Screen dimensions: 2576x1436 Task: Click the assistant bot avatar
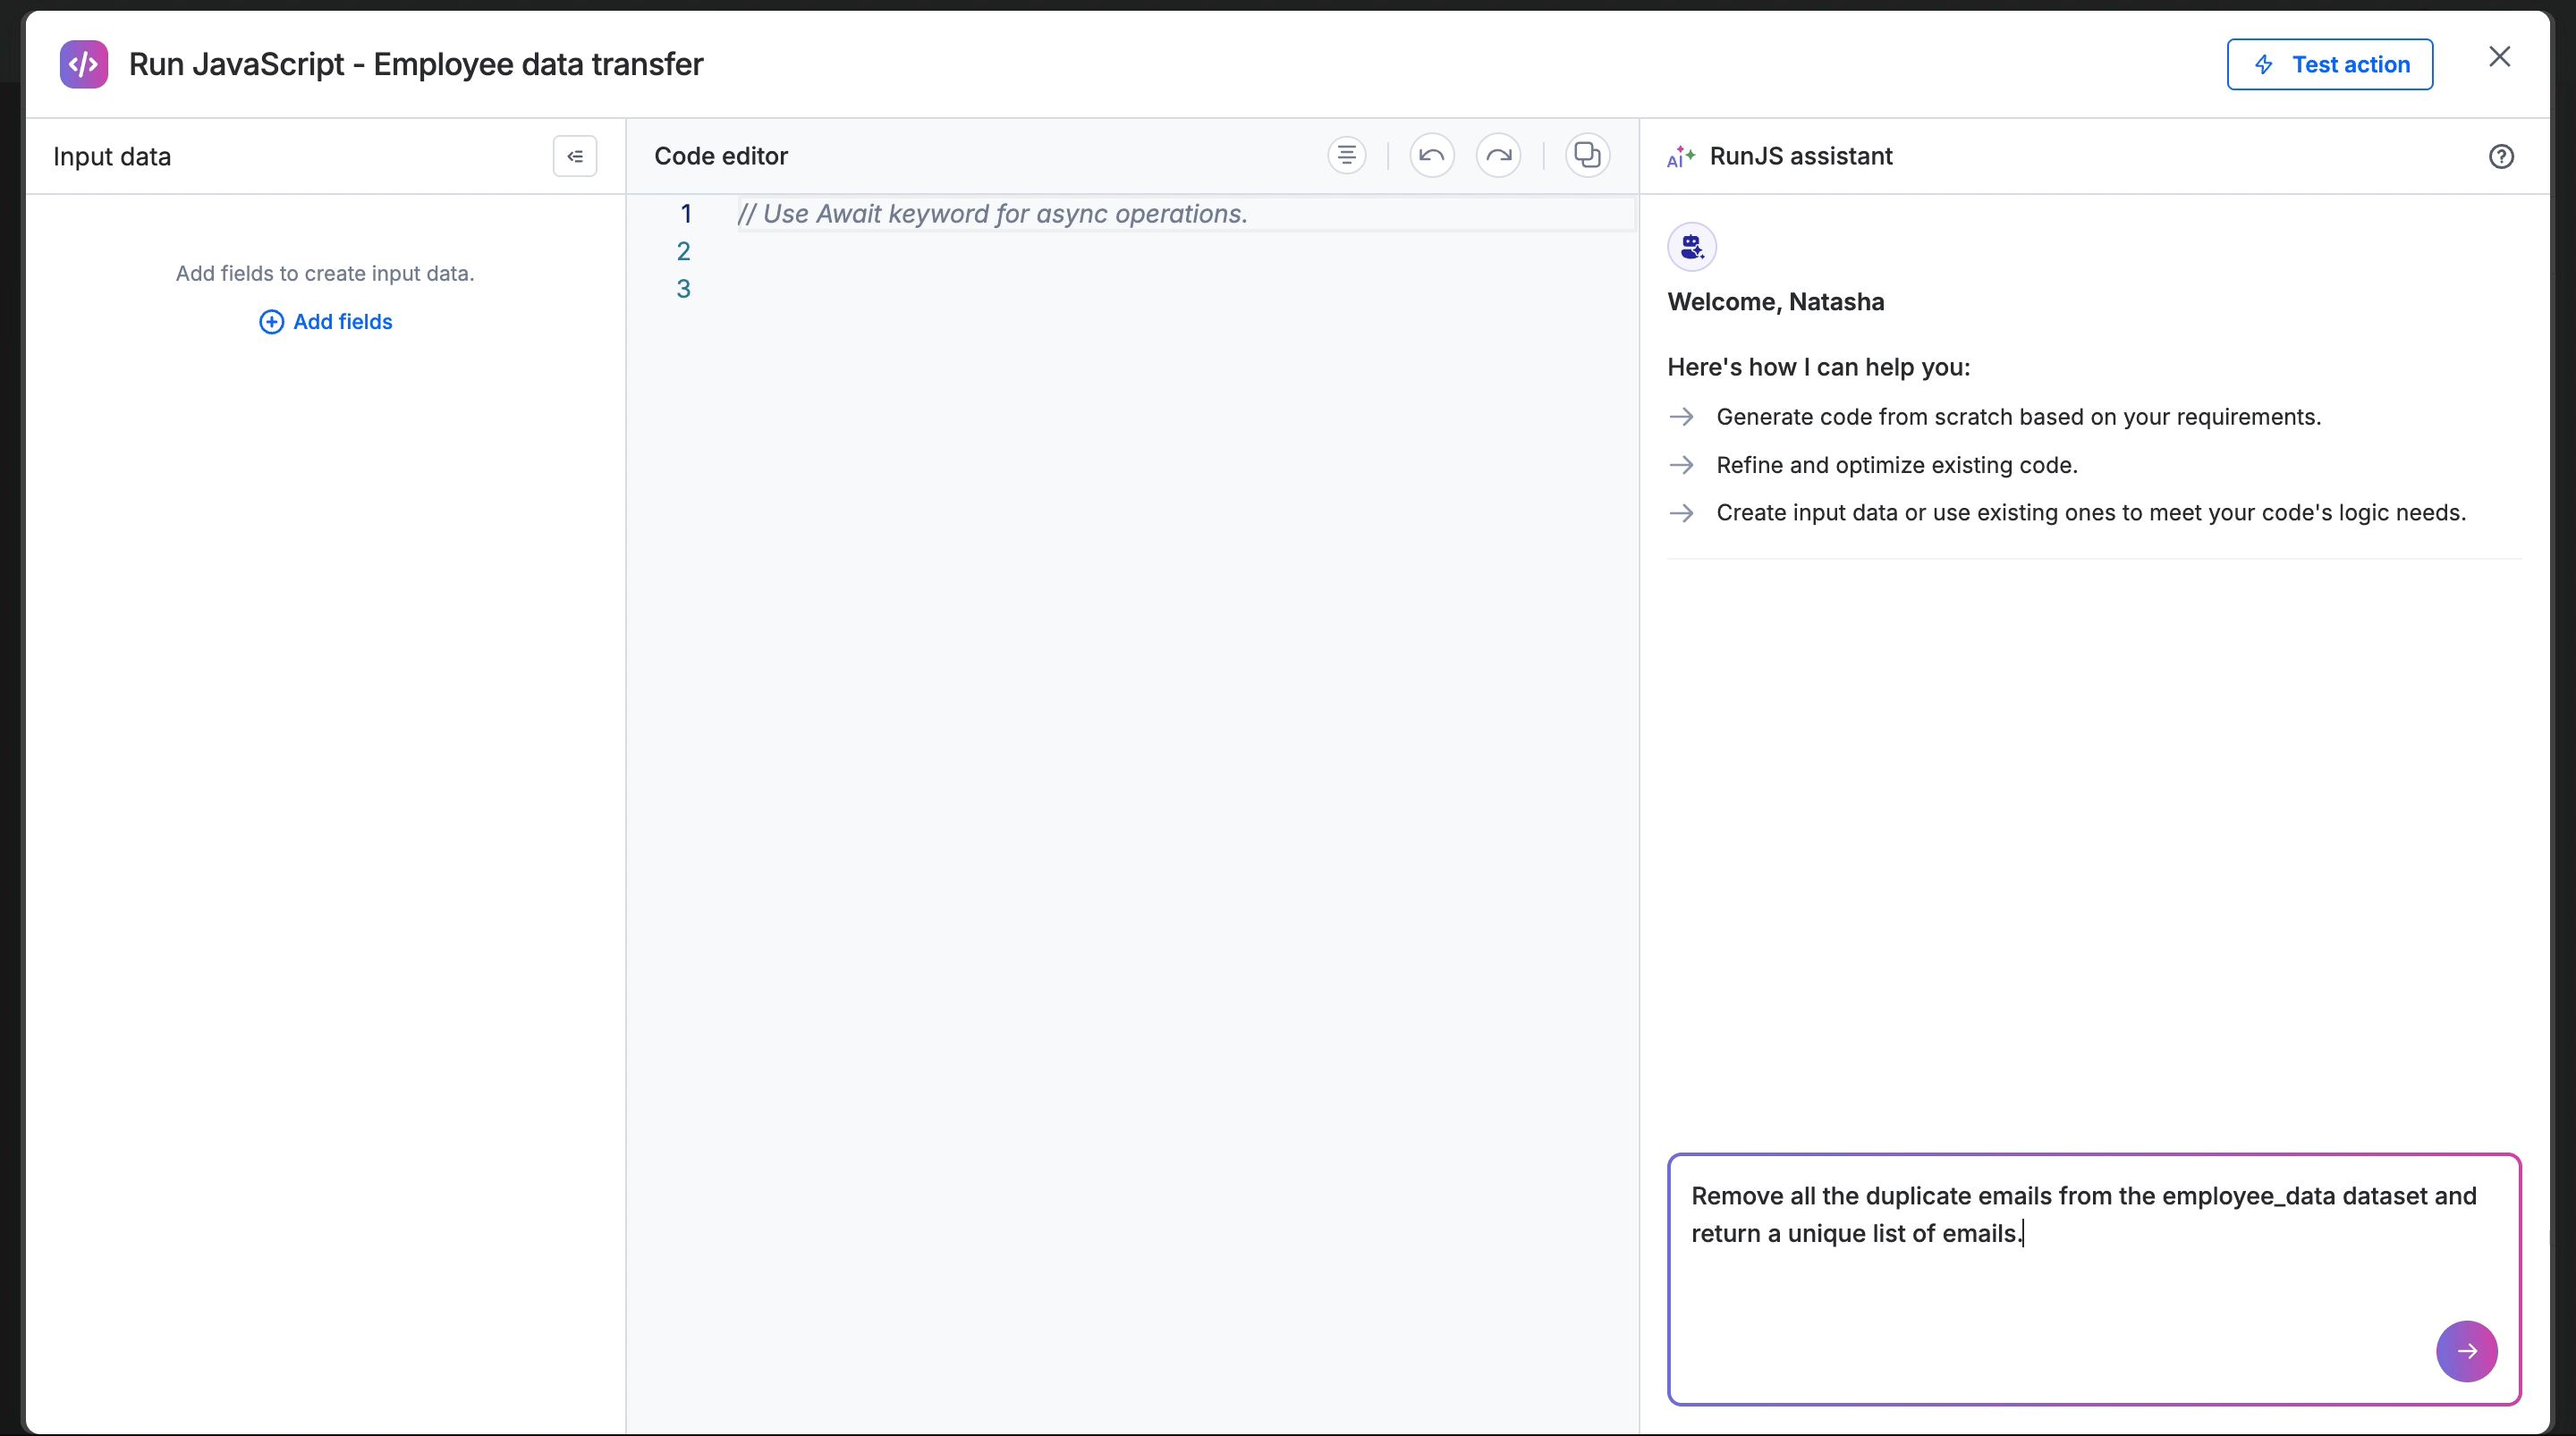coord(1692,247)
